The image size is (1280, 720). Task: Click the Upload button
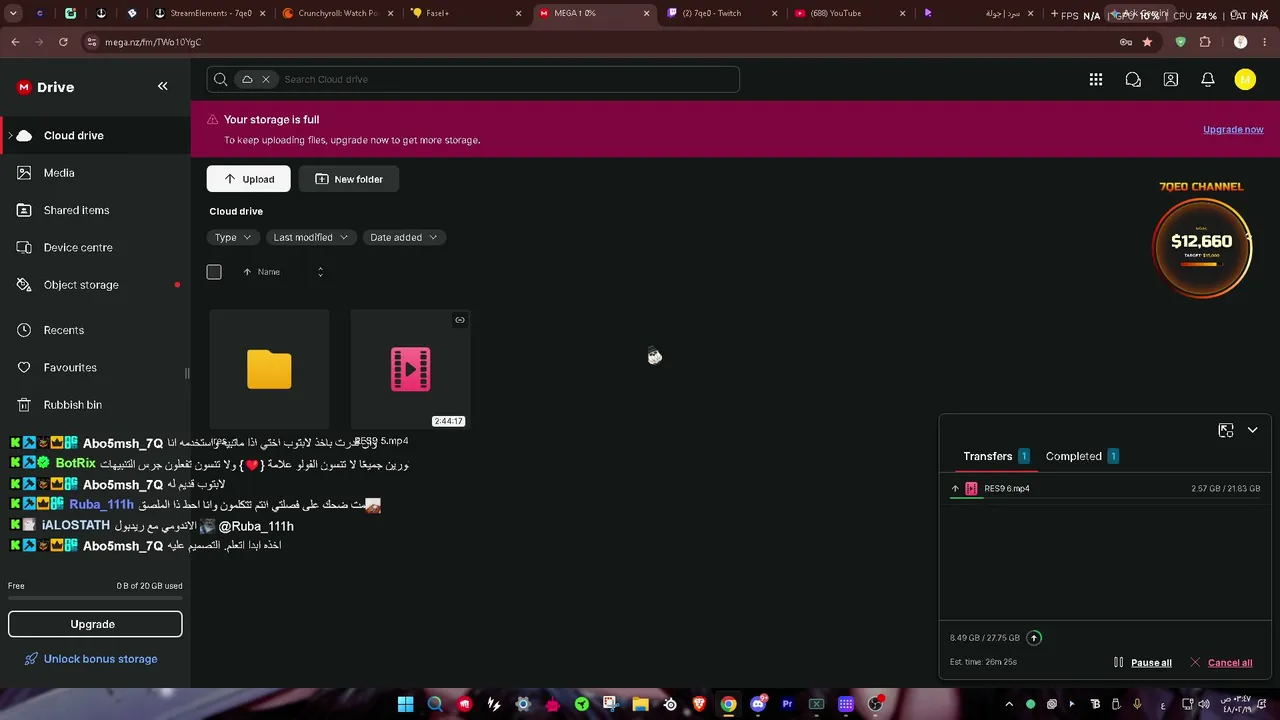(x=248, y=179)
